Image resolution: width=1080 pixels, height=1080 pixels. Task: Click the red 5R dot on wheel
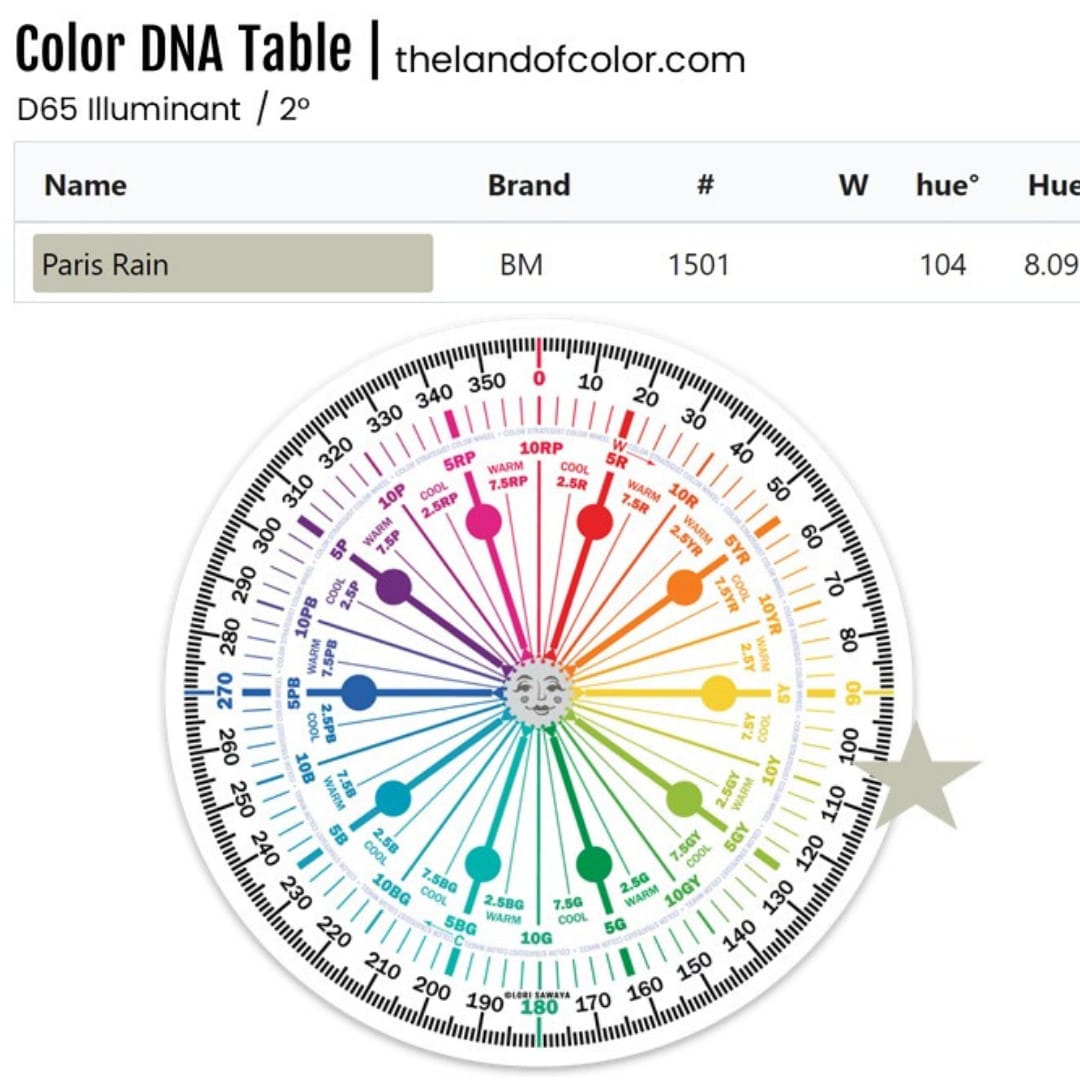(595, 521)
